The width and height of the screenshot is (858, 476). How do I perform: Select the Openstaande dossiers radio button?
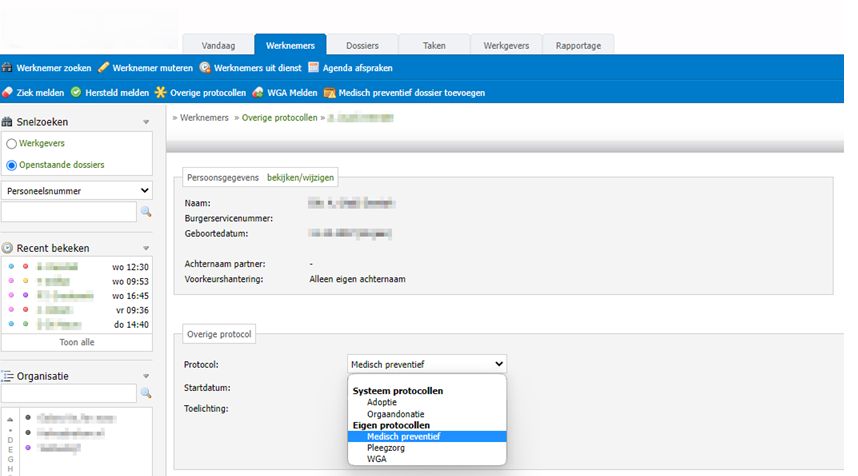[12, 165]
